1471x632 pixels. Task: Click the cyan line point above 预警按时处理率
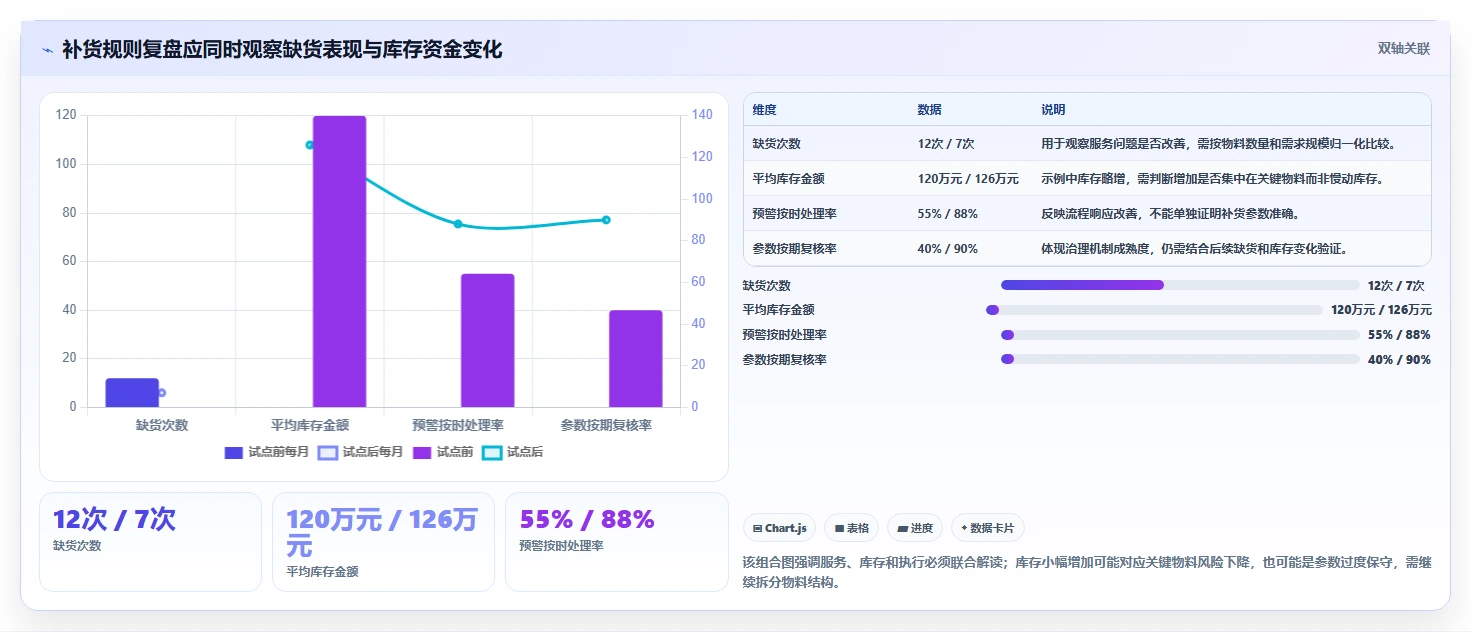pos(458,224)
